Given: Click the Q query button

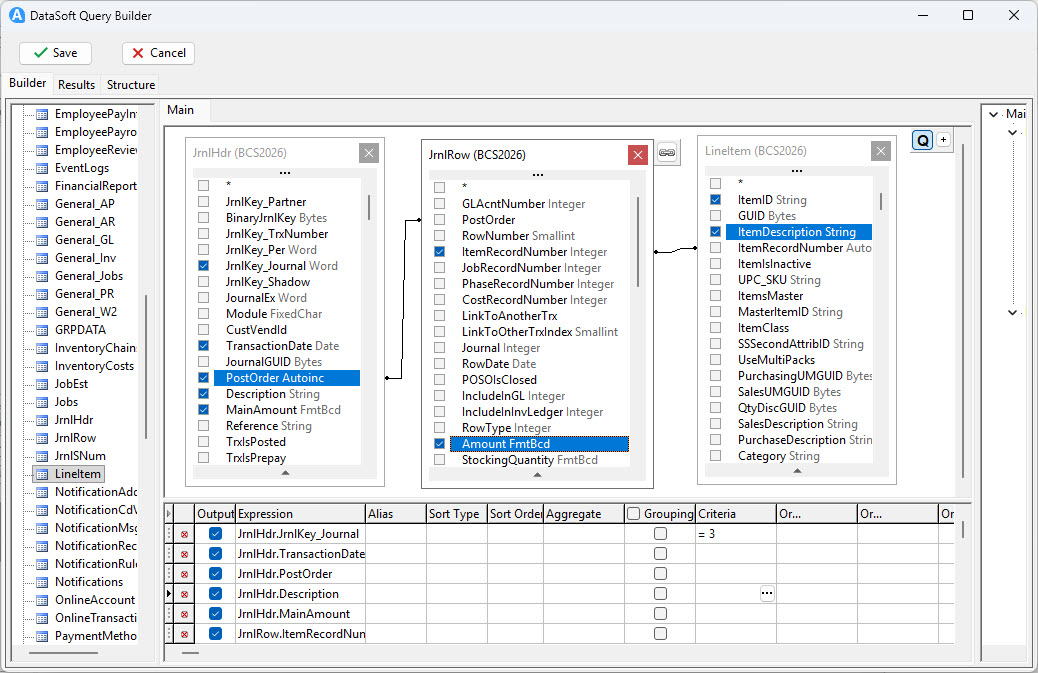Looking at the screenshot, I should pyautogui.click(x=922, y=140).
